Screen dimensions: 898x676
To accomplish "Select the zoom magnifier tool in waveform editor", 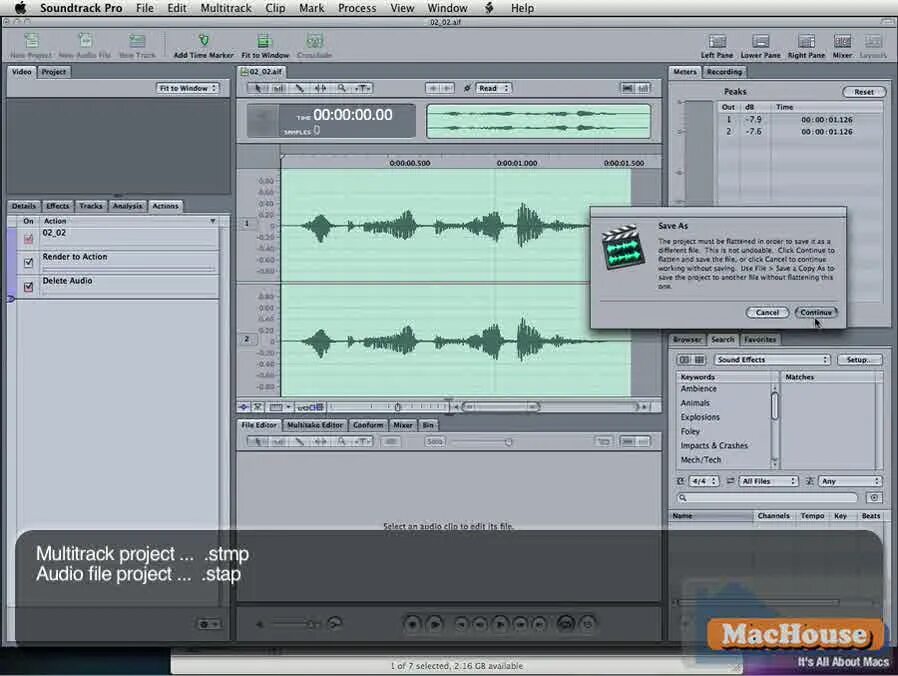I will 341,88.
